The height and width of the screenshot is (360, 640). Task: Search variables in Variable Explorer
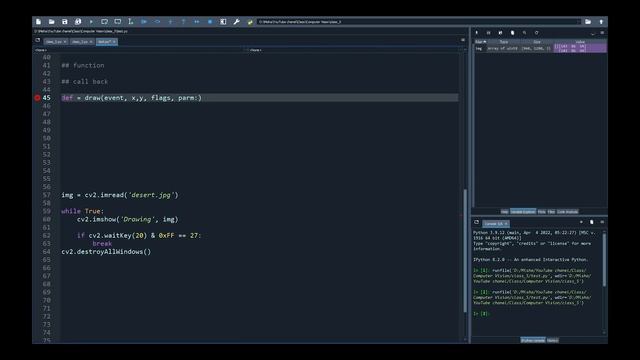(x=524, y=33)
